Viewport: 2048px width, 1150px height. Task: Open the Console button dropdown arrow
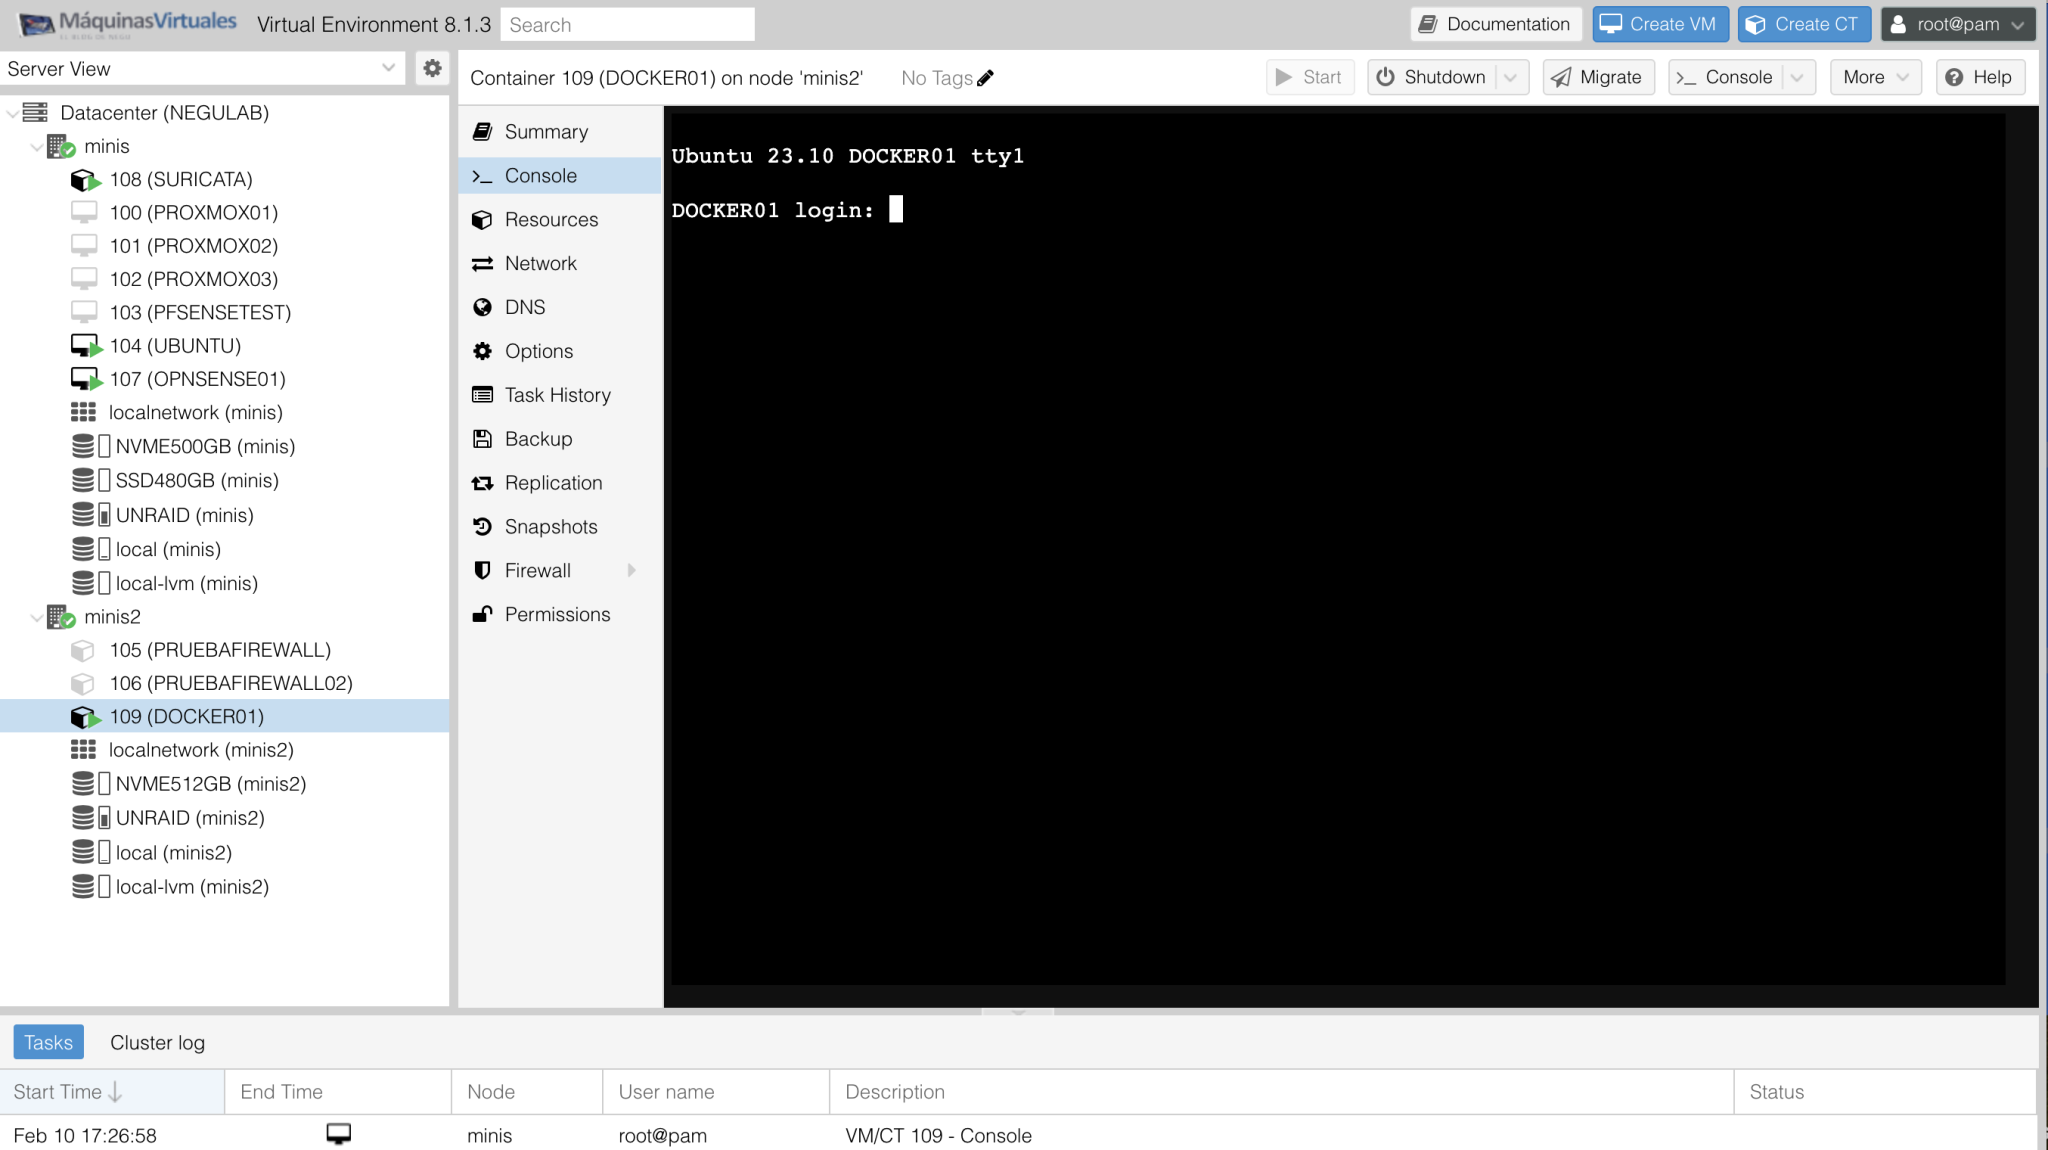click(1798, 77)
